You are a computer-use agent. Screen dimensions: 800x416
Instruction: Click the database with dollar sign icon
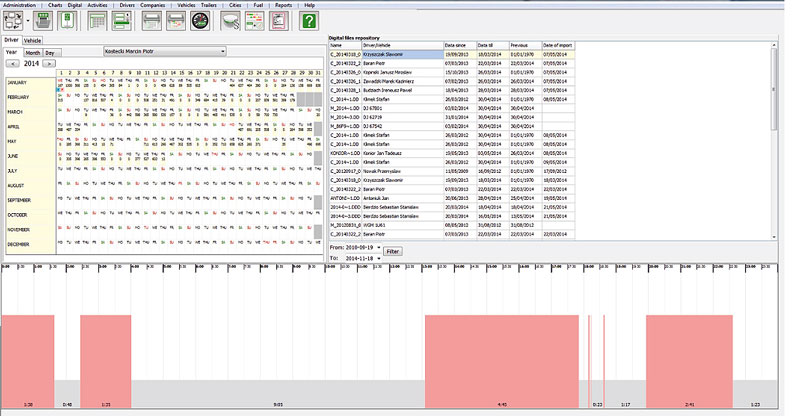coord(228,21)
